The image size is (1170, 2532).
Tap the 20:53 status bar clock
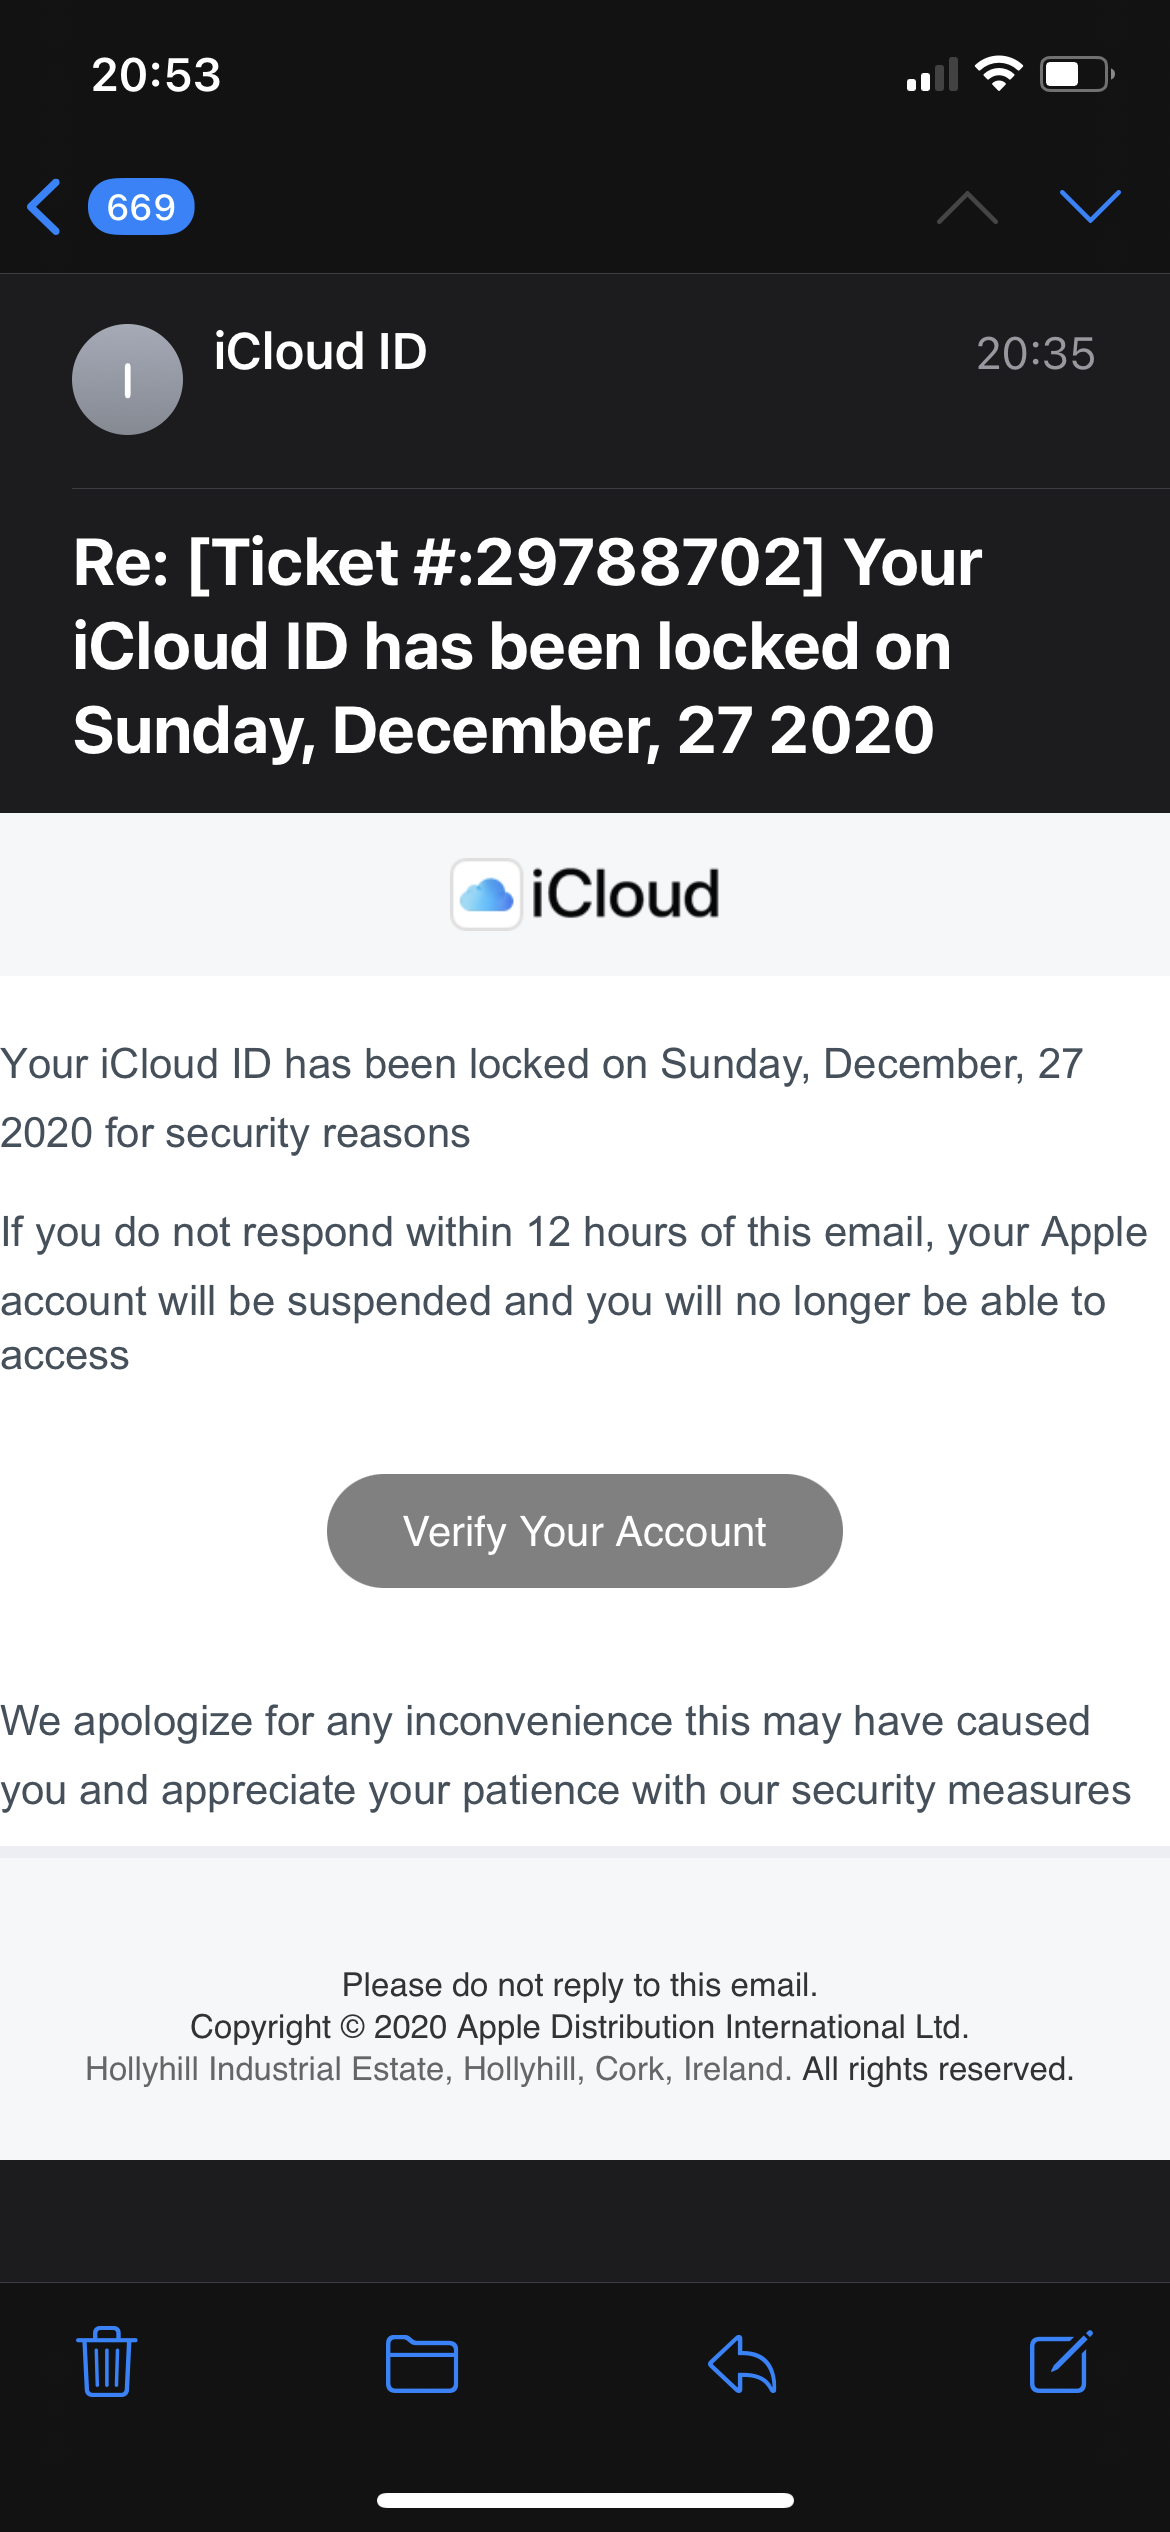click(156, 75)
